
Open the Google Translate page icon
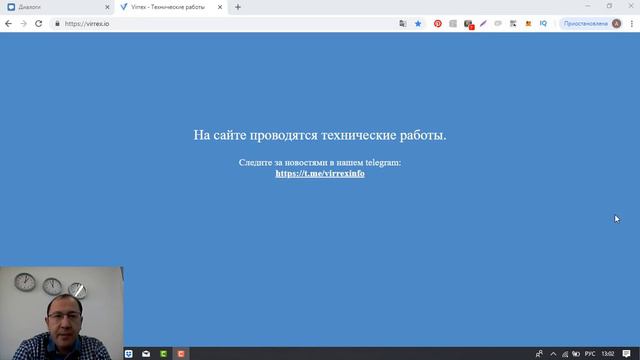[403, 24]
